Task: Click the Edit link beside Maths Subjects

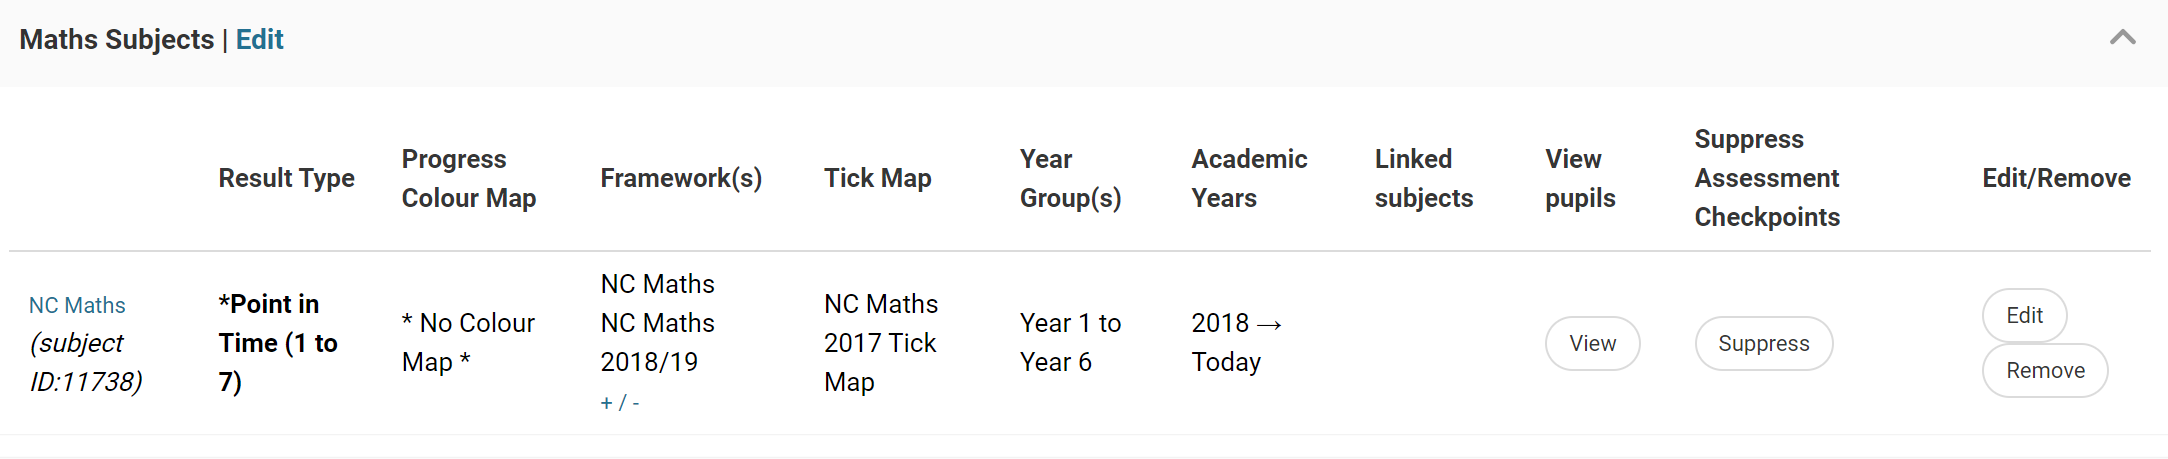Action: click(x=259, y=39)
